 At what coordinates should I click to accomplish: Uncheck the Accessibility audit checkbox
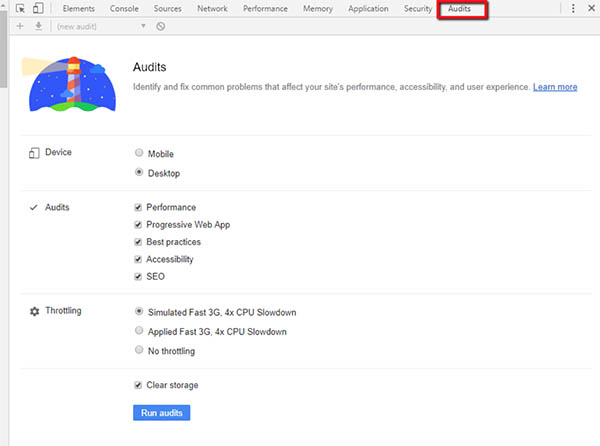pyautogui.click(x=138, y=259)
